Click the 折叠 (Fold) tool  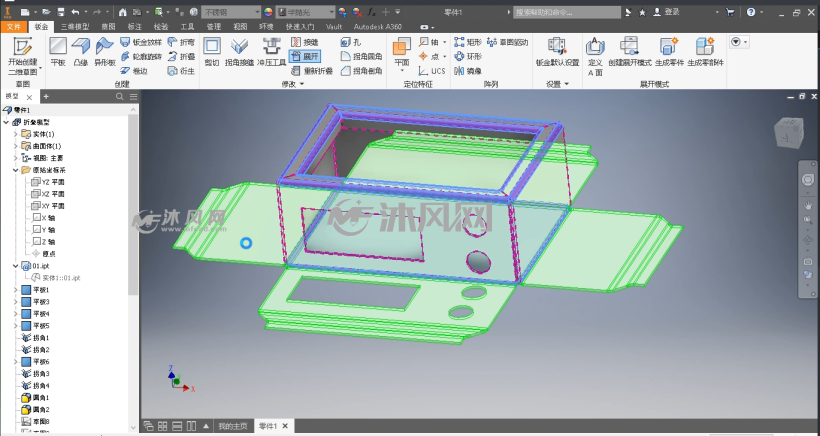(x=181, y=56)
